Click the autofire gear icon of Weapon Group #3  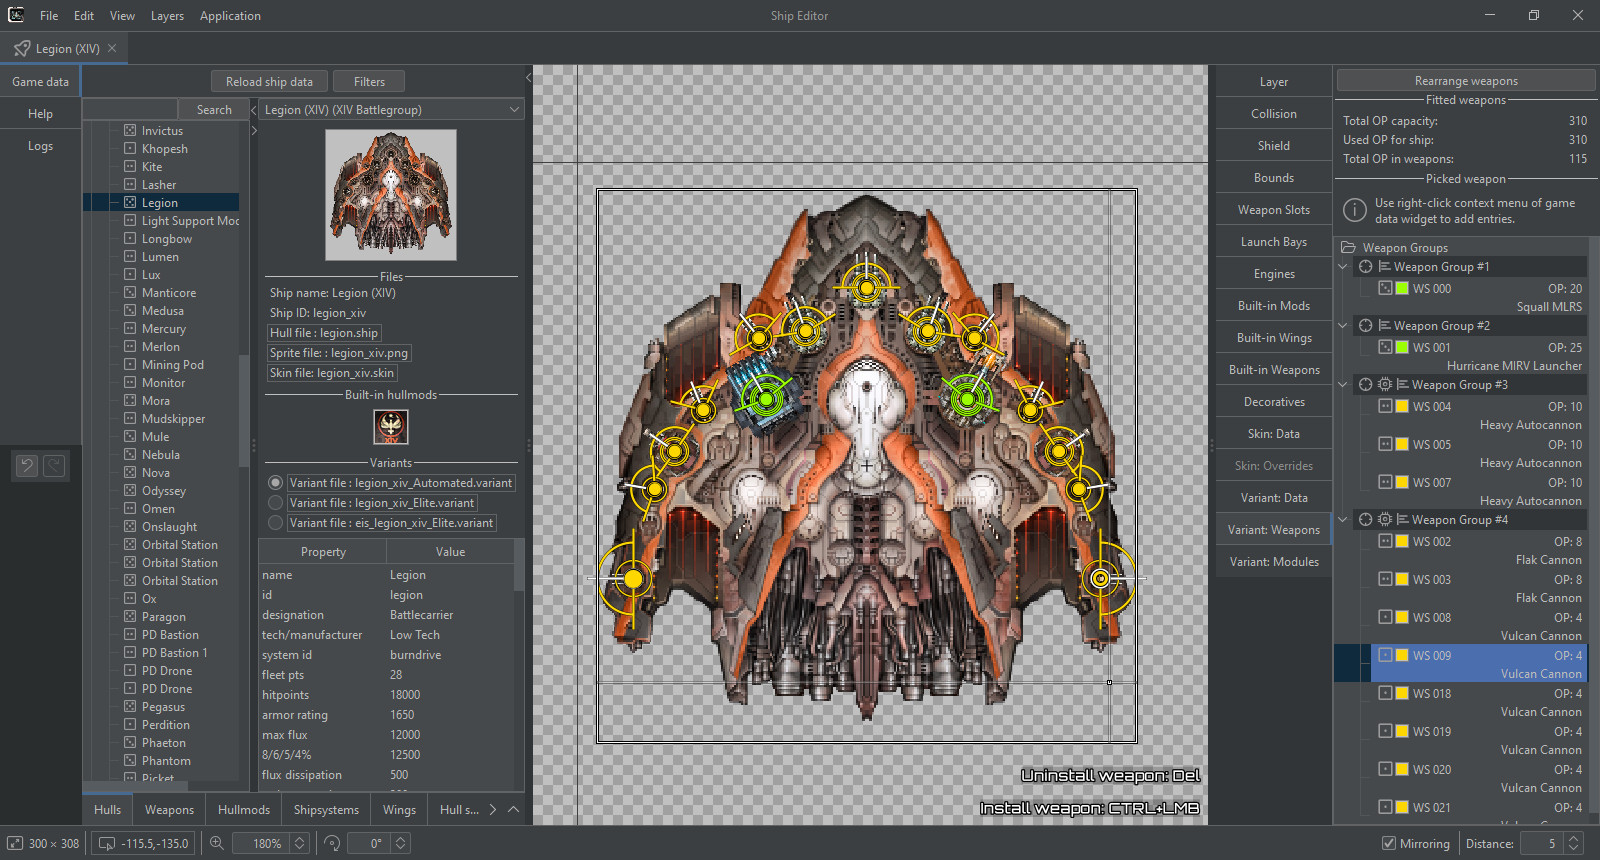(x=1385, y=384)
